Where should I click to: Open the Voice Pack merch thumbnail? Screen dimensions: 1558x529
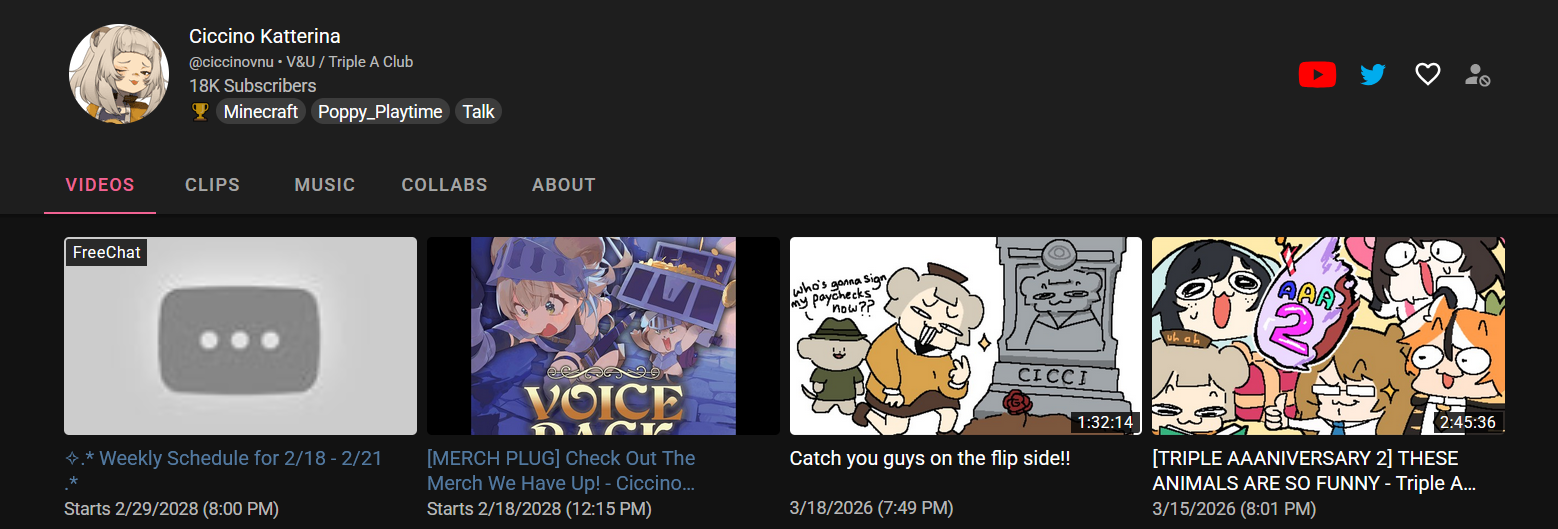pyautogui.click(x=603, y=336)
